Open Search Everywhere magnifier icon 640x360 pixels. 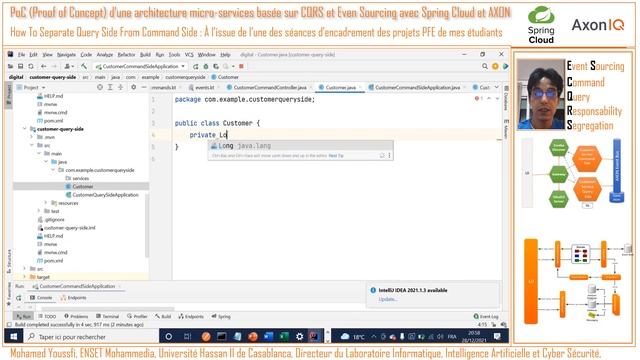[x=484, y=66]
